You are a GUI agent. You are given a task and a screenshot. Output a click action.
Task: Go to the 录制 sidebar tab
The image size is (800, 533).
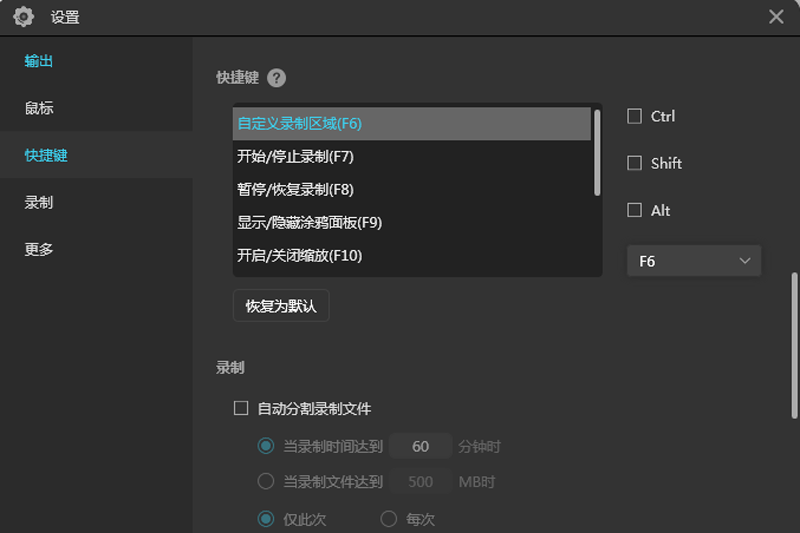point(39,202)
